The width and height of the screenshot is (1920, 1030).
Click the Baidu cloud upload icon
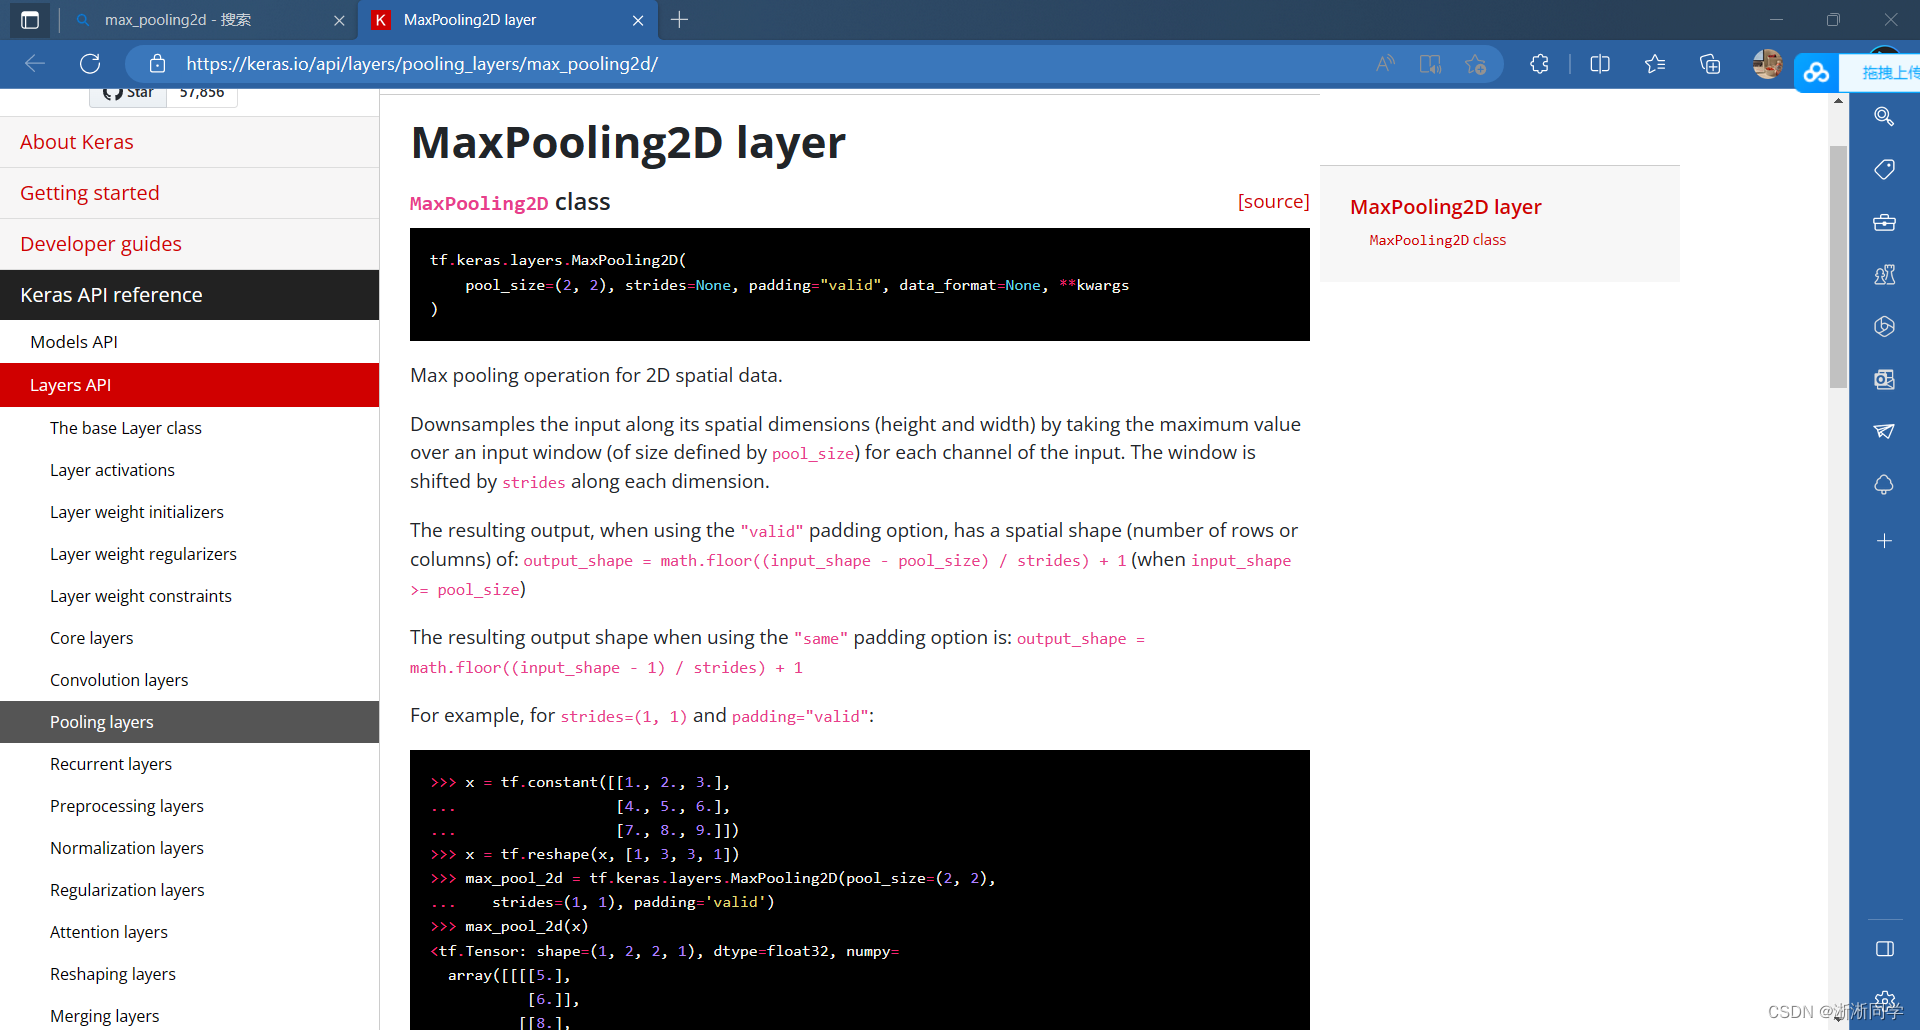coord(1816,72)
